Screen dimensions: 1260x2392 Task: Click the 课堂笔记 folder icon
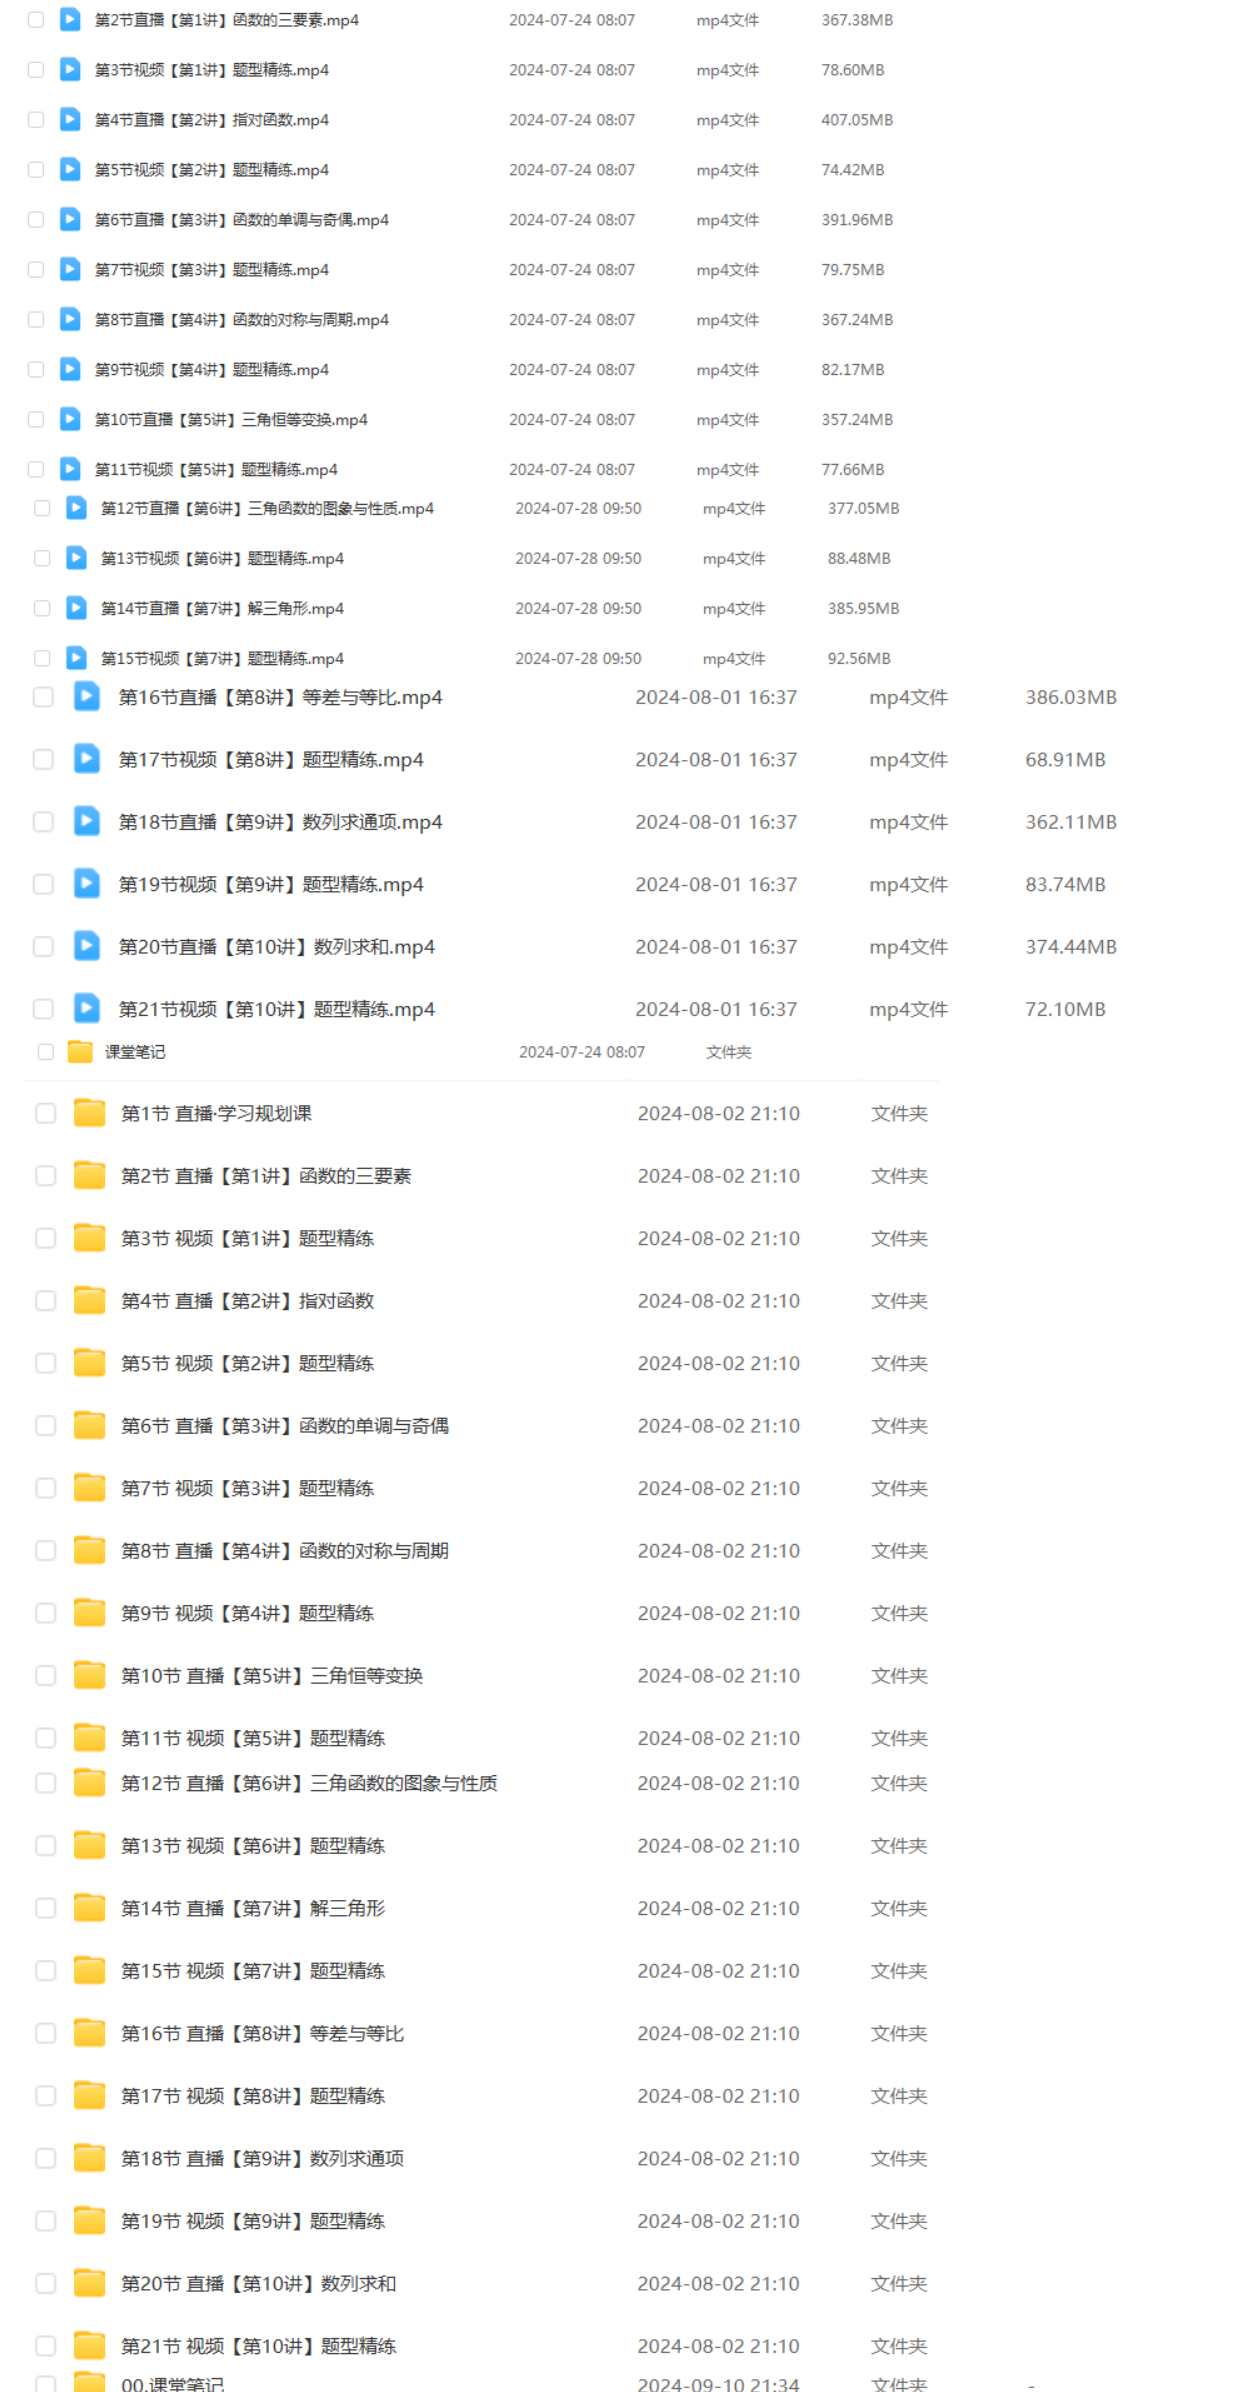80,1051
